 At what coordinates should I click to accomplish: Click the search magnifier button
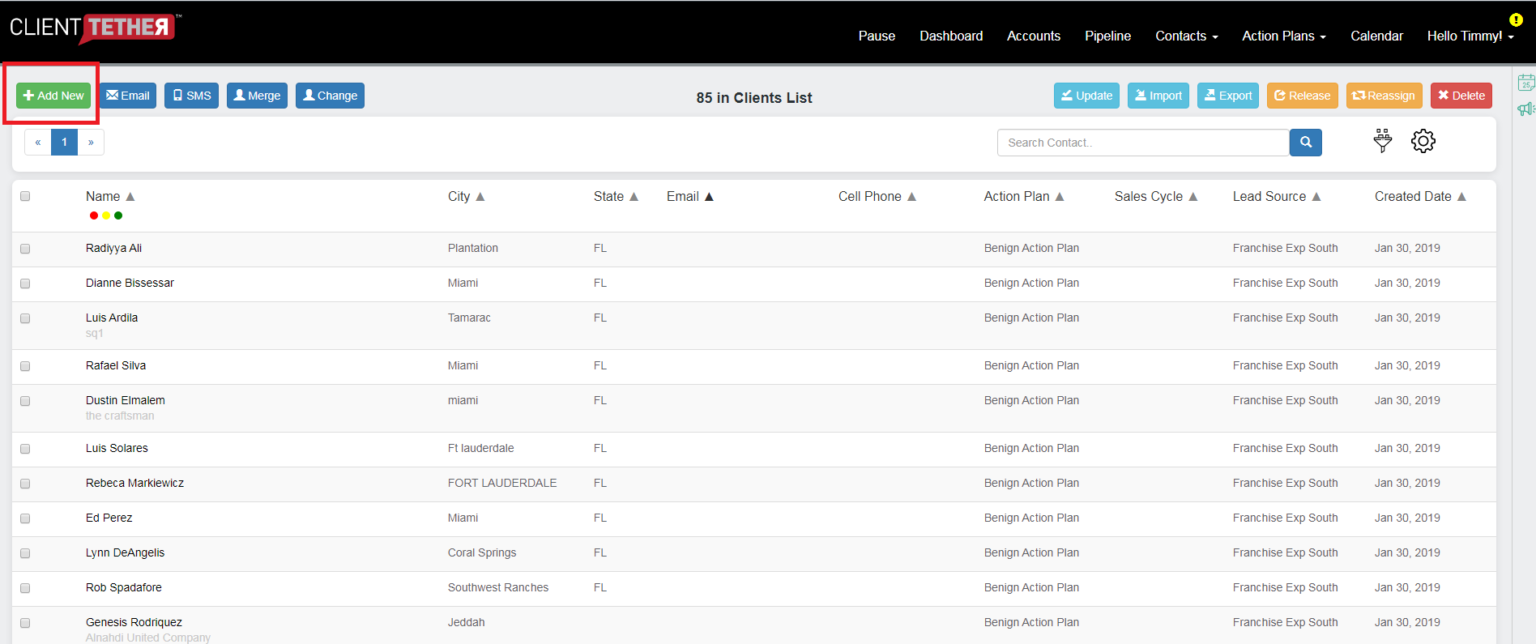[1305, 142]
